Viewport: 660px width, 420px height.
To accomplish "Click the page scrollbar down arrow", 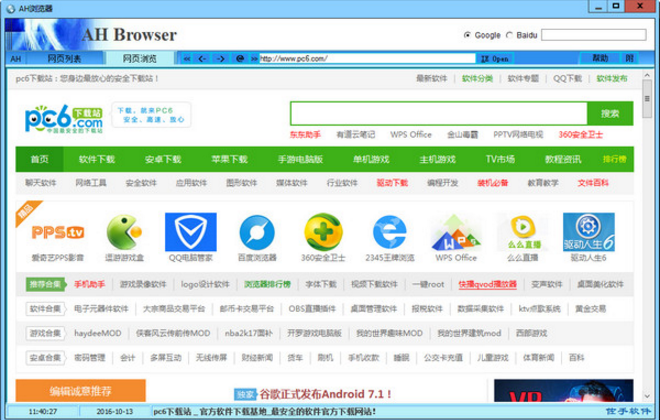I will coord(647,396).
